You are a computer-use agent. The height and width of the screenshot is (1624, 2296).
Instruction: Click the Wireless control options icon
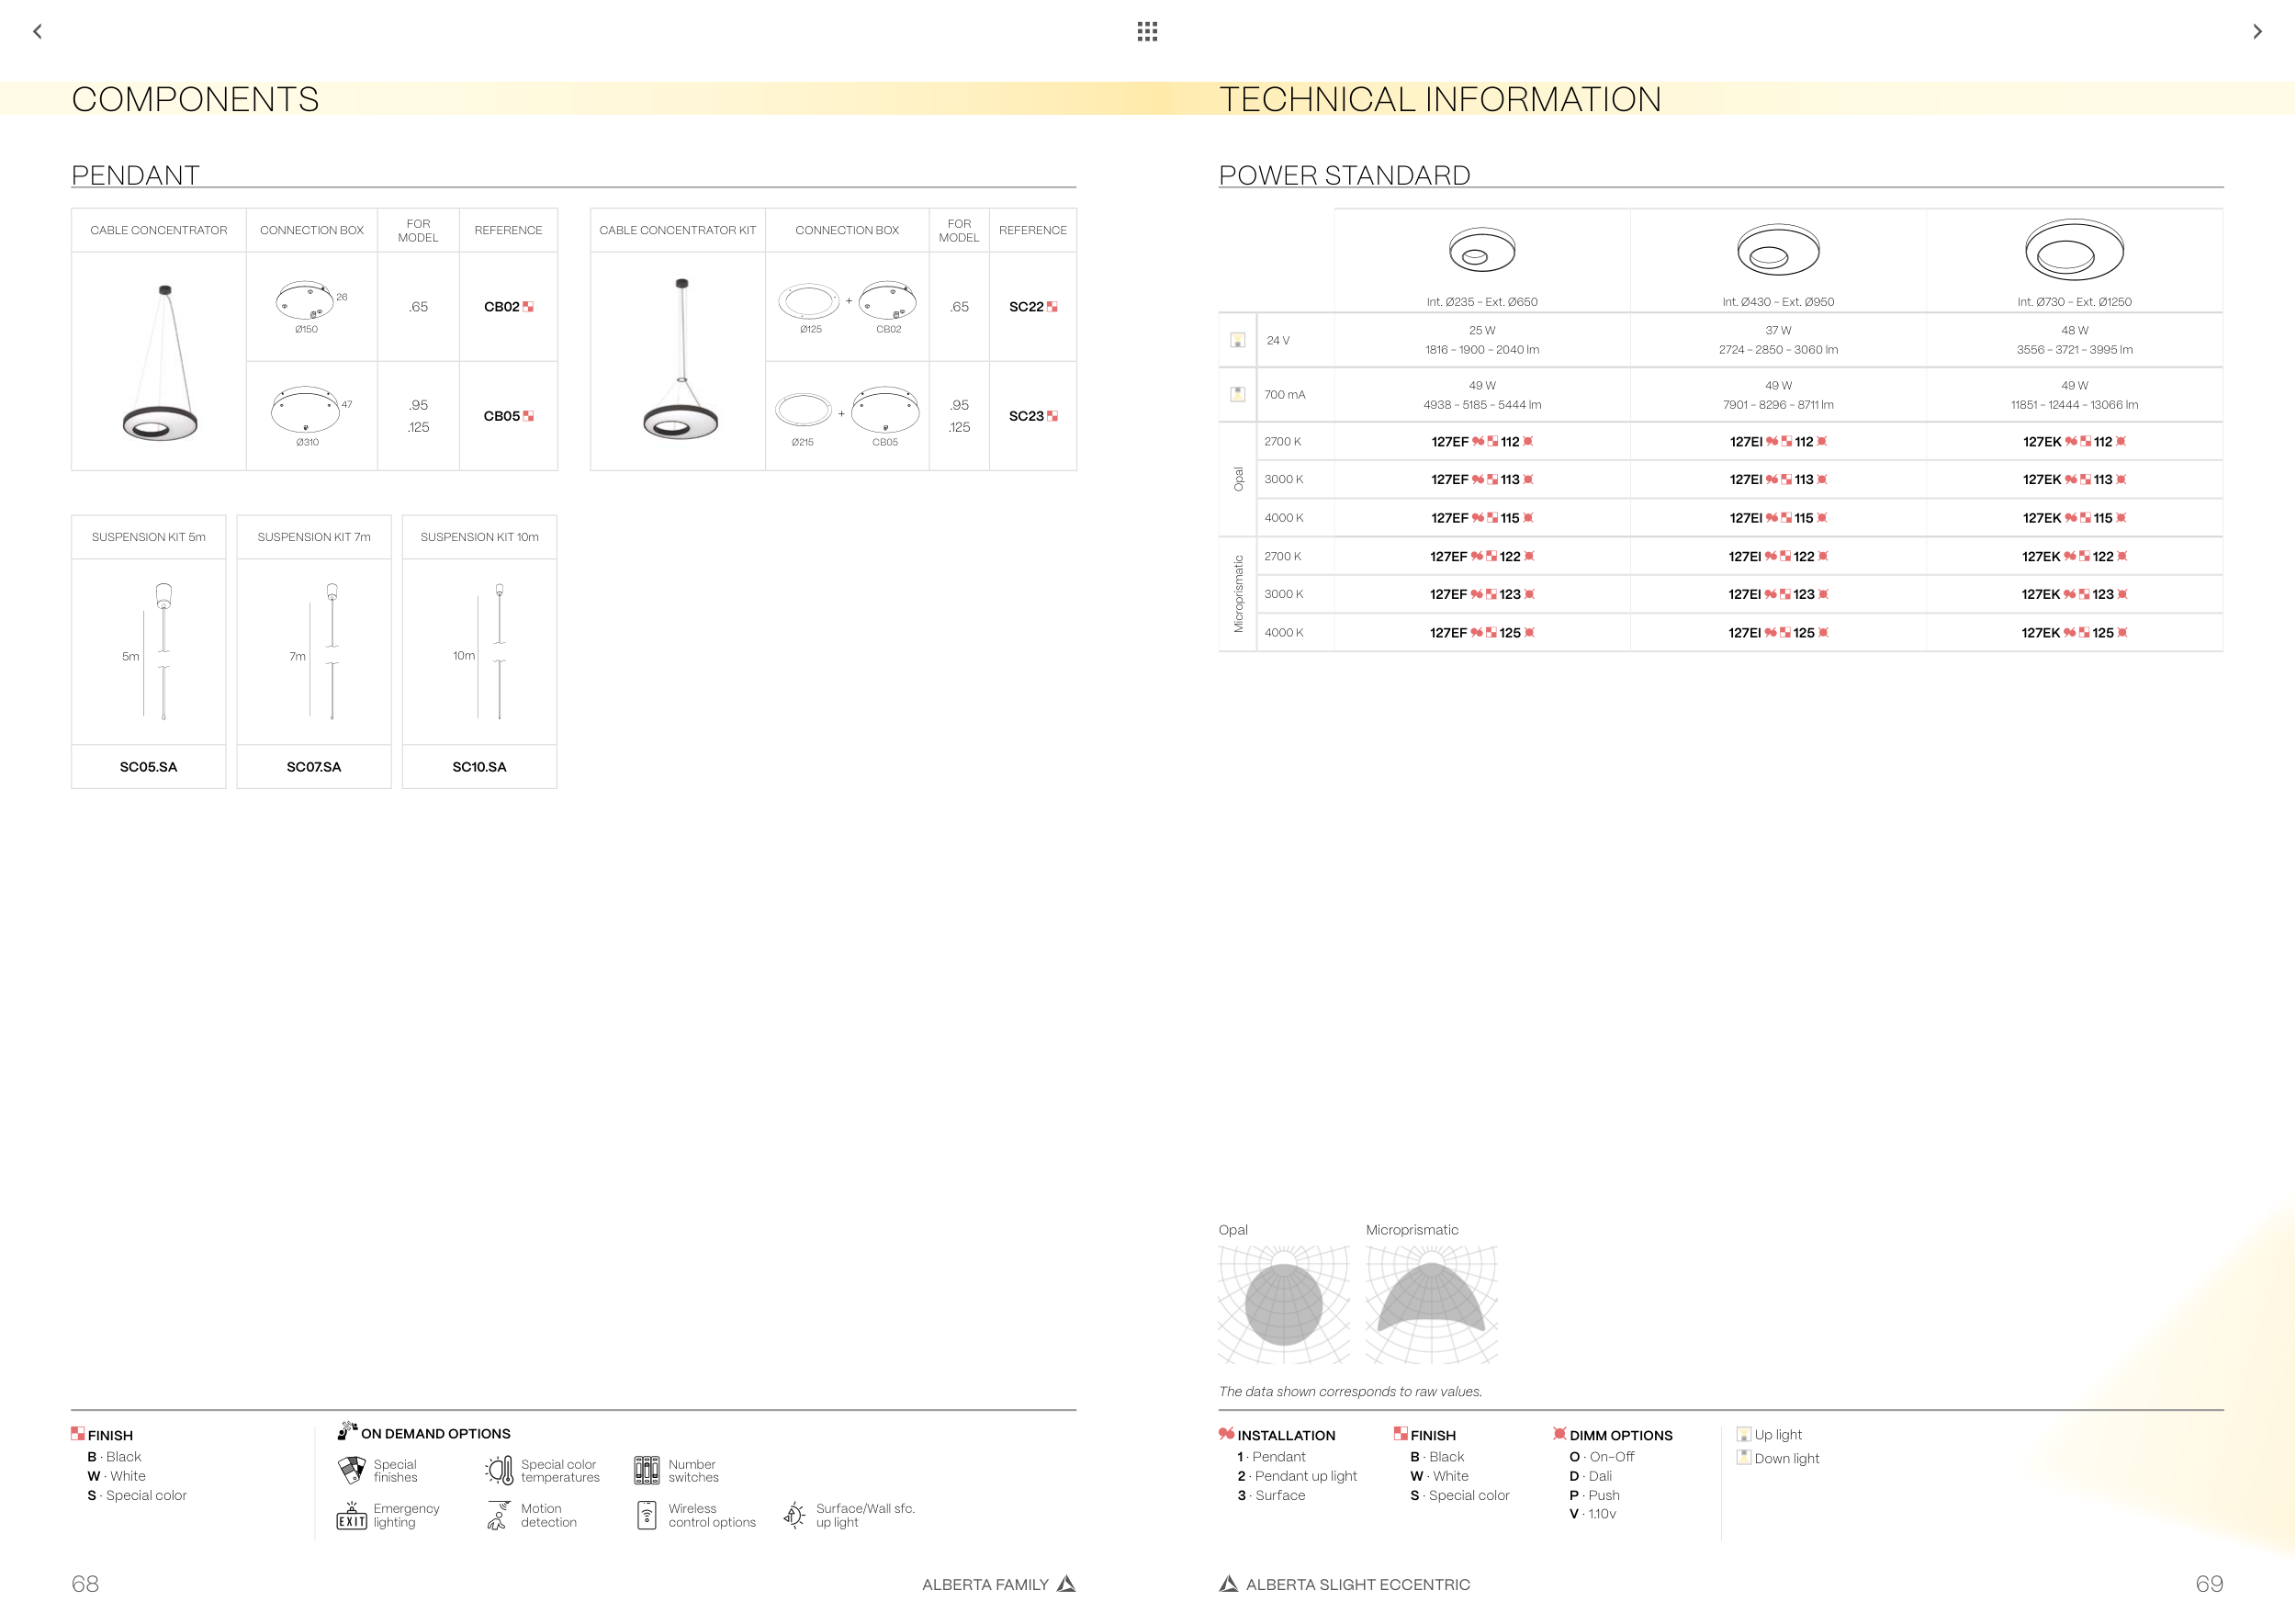[647, 1516]
